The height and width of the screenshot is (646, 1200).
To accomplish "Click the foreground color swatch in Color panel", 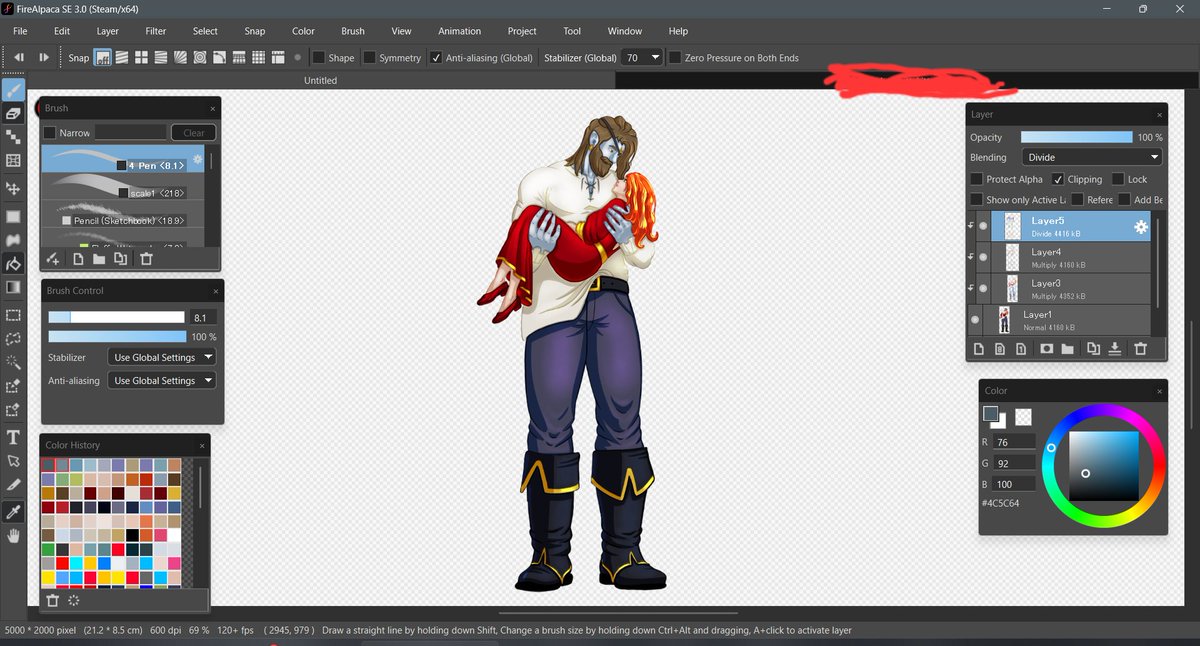I will click(x=990, y=414).
